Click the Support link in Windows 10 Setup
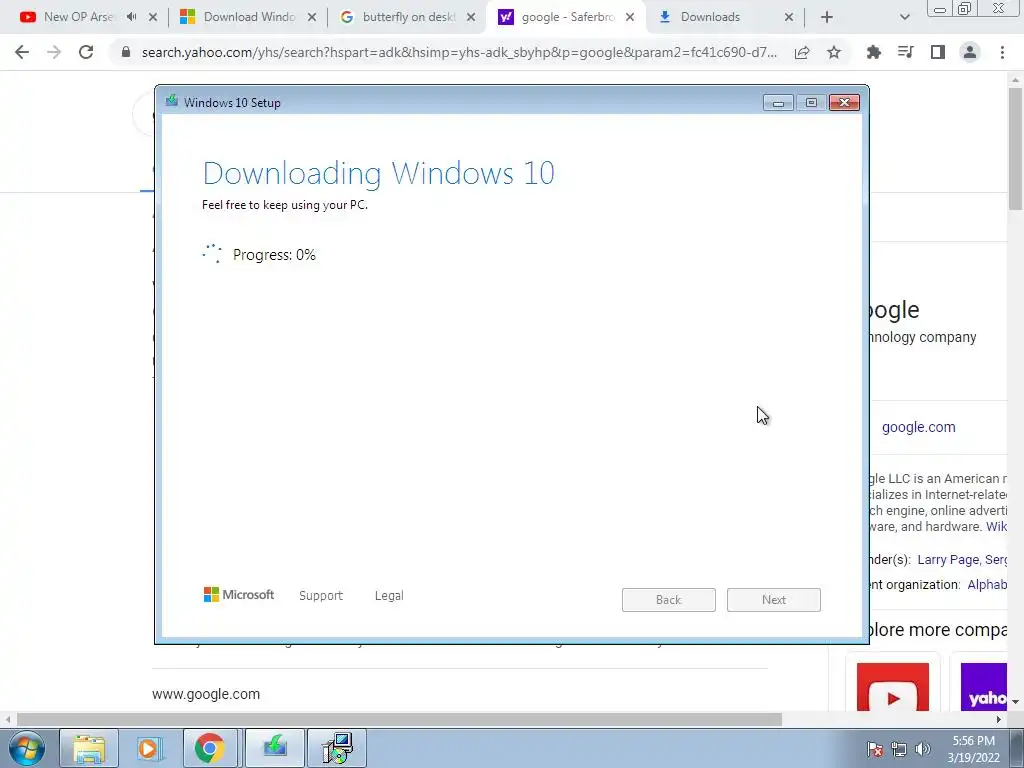The width and height of the screenshot is (1024, 768). (321, 596)
